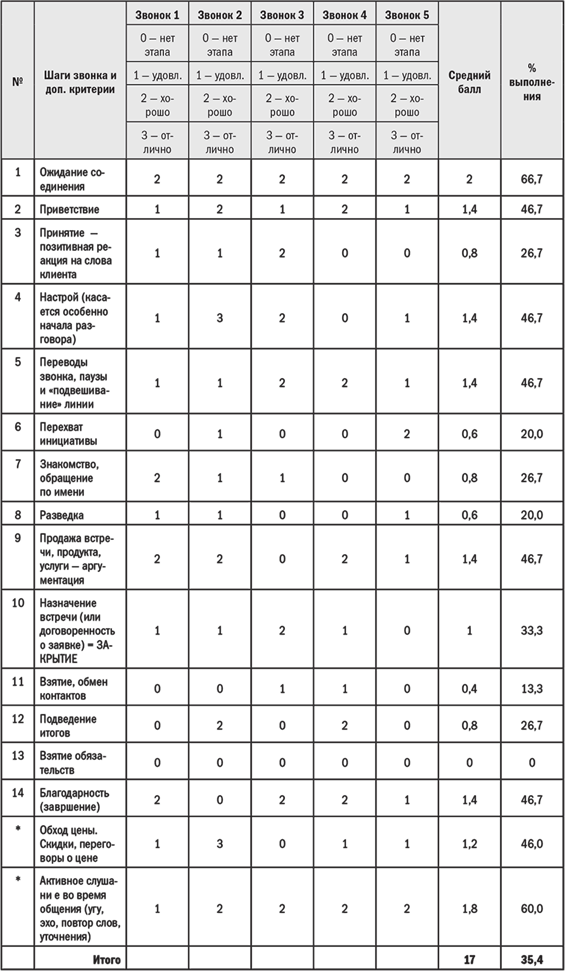The width and height of the screenshot is (565, 971).
Task: Click Звонок 4 score '2' in Подведение итогов row
Action: pos(345,726)
